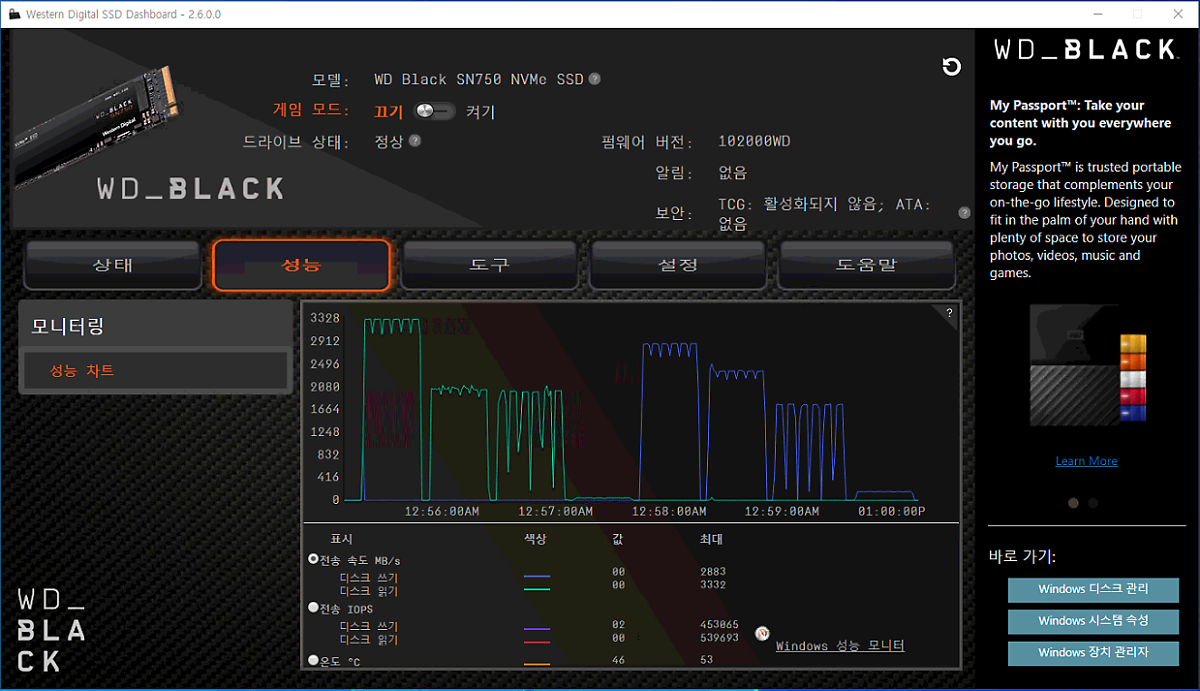This screenshot has height=691, width=1200.
Task: Click the 12:58:00AM time label on the chart
Action: (667, 511)
